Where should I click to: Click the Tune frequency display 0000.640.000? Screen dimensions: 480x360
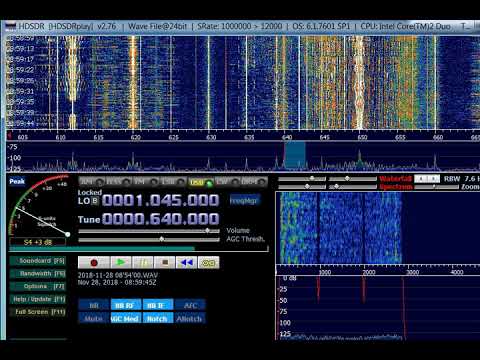click(x=160, y=219)
